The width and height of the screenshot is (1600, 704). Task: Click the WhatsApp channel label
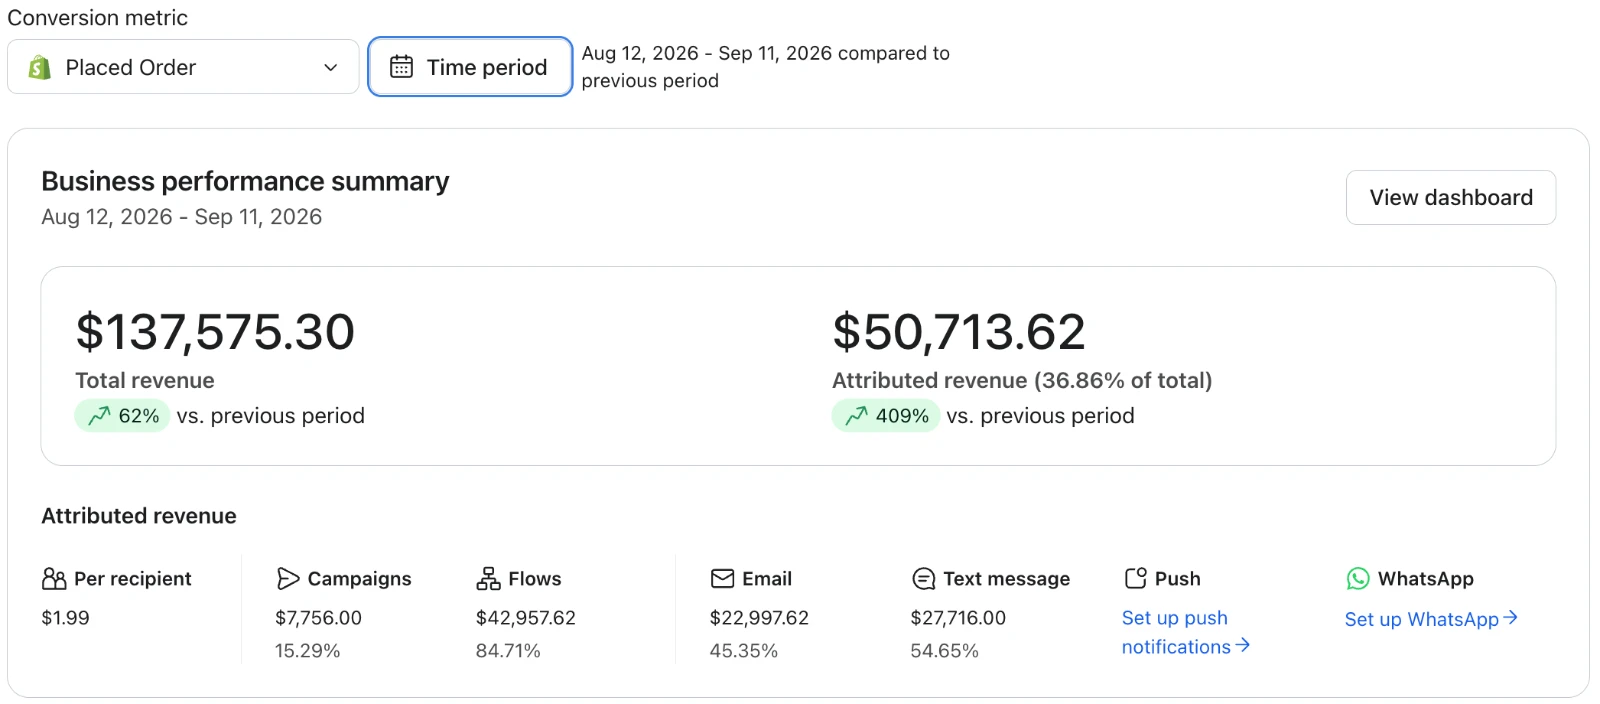(x=1426, y=579)
